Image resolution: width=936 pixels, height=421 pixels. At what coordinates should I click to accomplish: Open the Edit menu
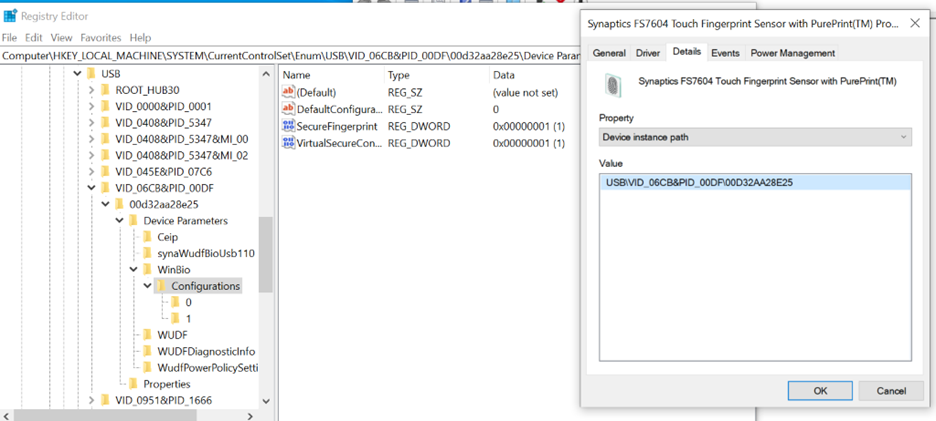point(33,38)
